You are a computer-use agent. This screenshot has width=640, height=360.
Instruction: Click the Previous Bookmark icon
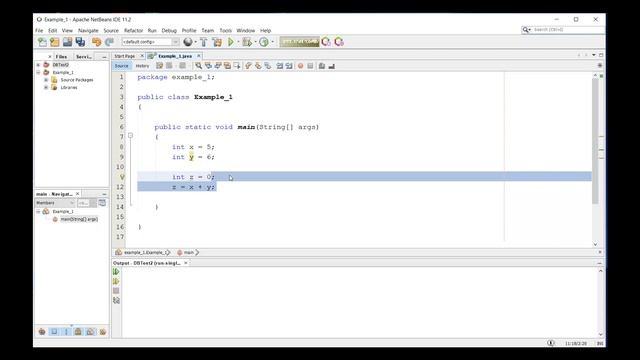tap(249, 66)
